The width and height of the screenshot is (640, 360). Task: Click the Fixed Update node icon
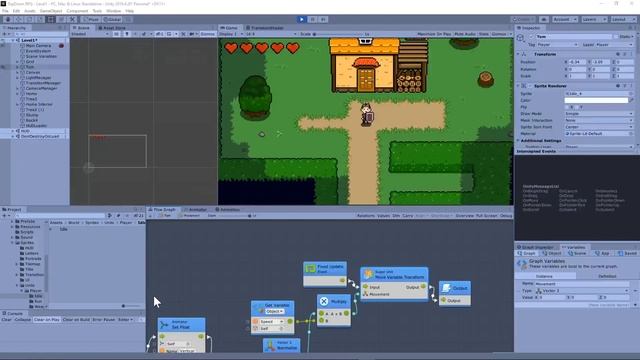click(x=311, y=269)
